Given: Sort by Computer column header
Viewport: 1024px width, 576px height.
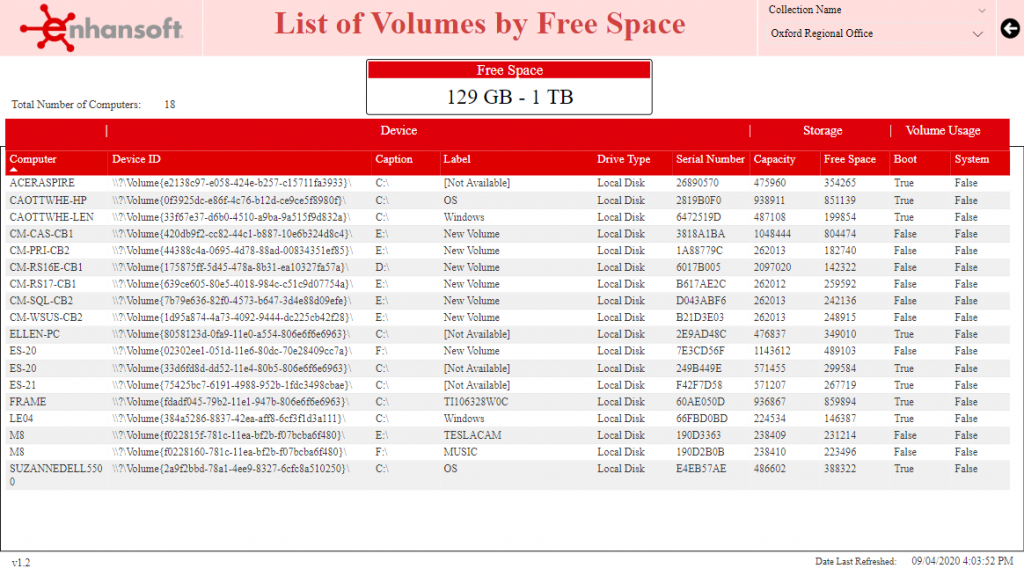Looking at the screenshot, I should 33,159.
